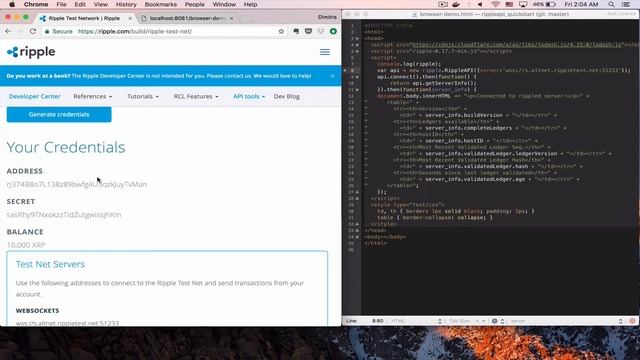Screen dimensions: 640x360
Task: Open the Apple menu
Action: [x=12, y=4]
